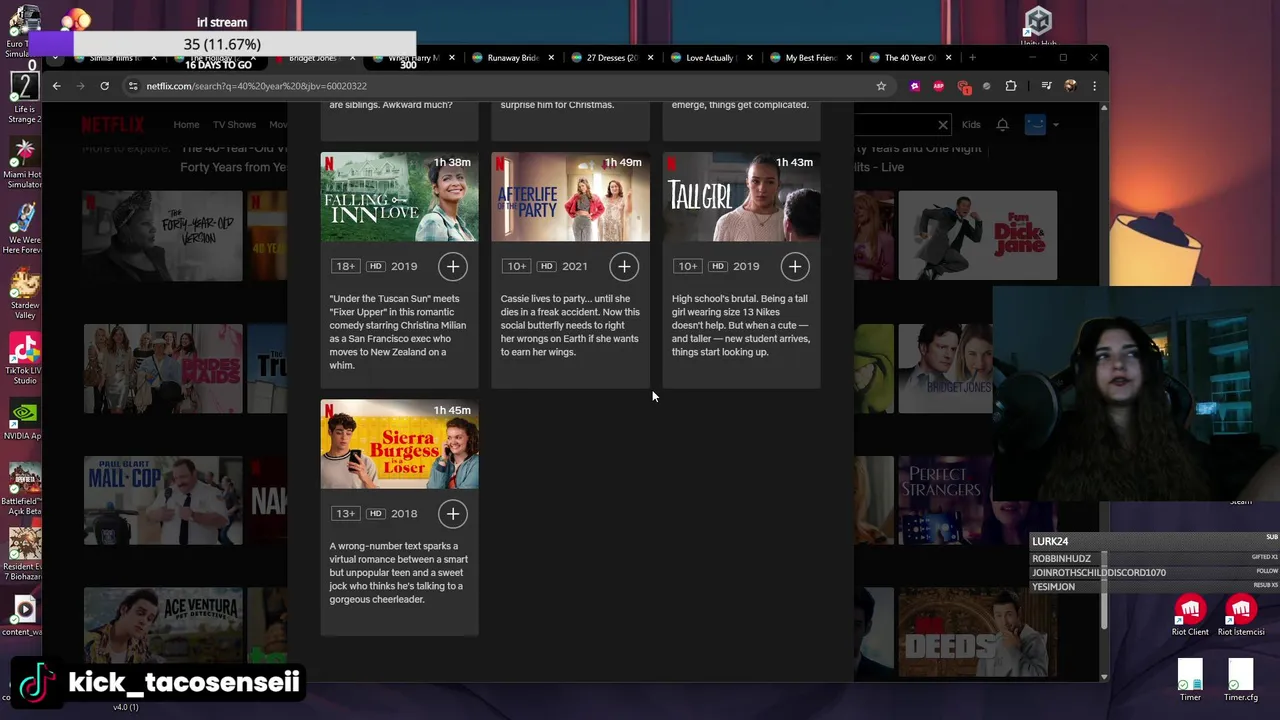Open The Forty-Year-Old Version background thumbnail
Image resolution: width=1280 pixels, height=720 pixels.
coord(162,236)
